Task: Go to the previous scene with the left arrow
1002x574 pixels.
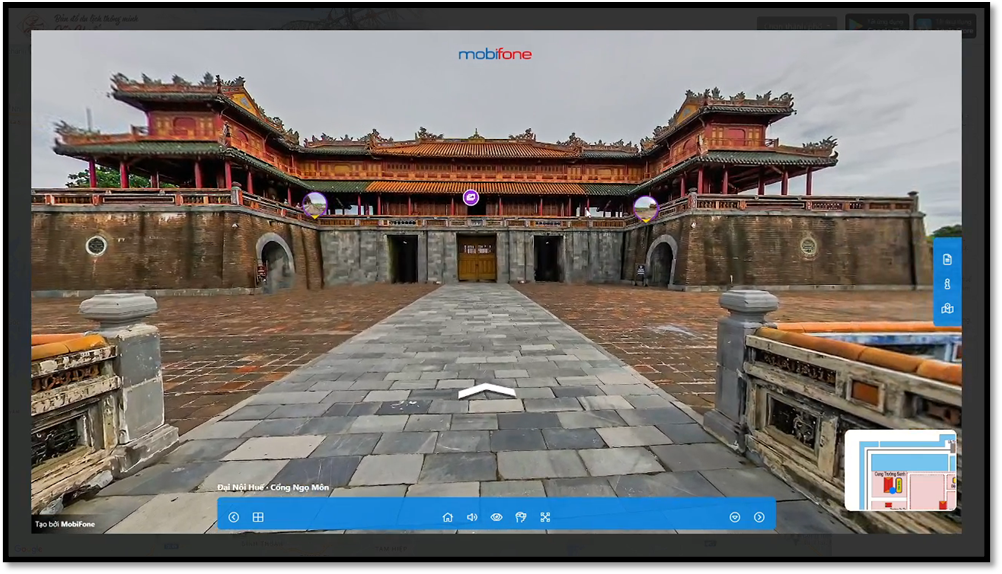Action: [233, 517]
